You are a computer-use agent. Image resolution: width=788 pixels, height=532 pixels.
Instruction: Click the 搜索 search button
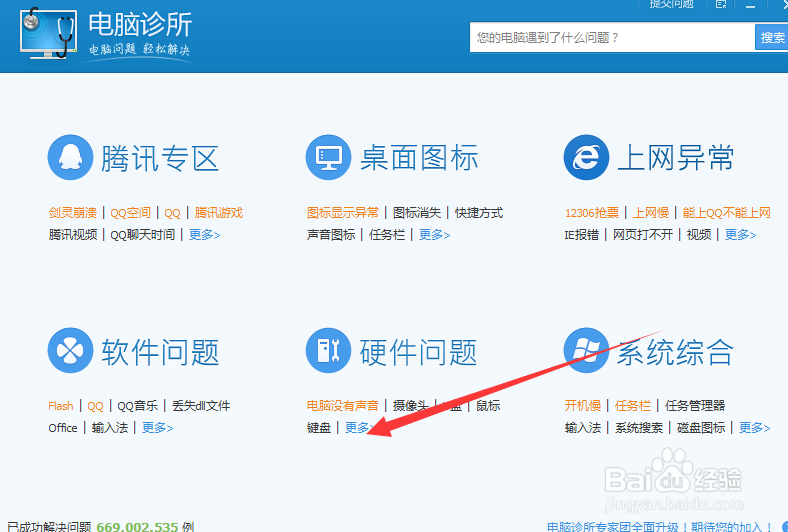772,38
